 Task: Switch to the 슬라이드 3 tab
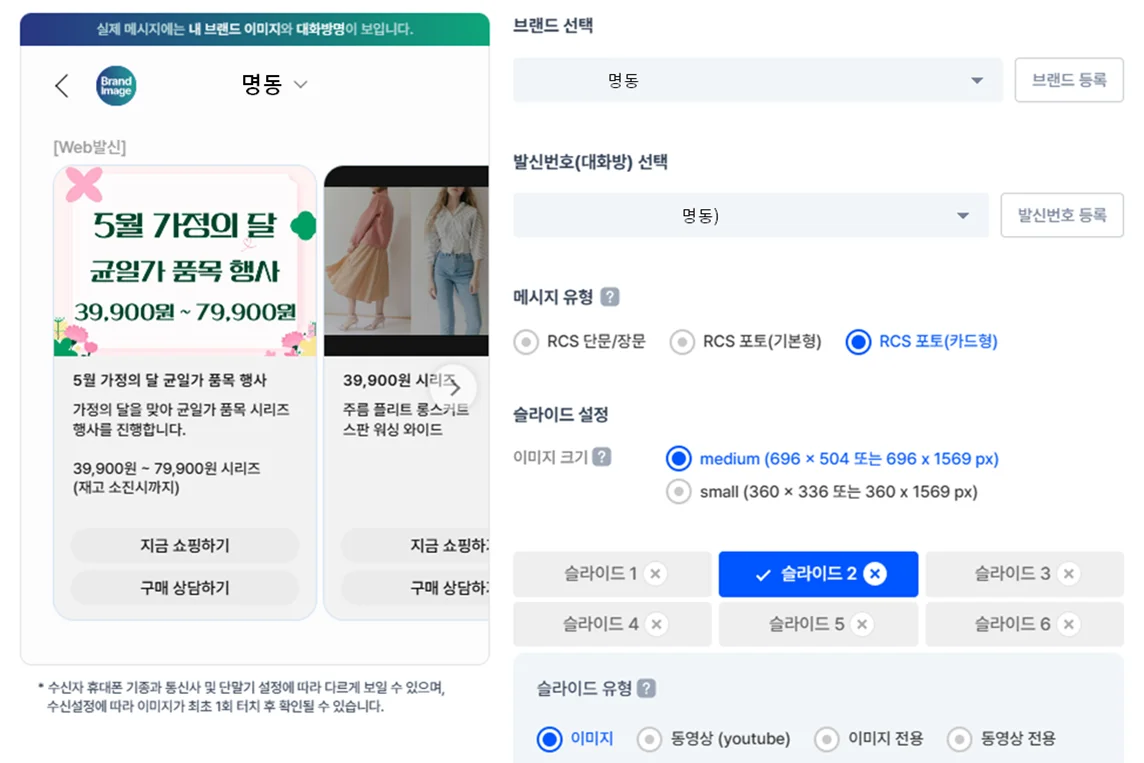pyautogui.click(x=1025, y=574)
